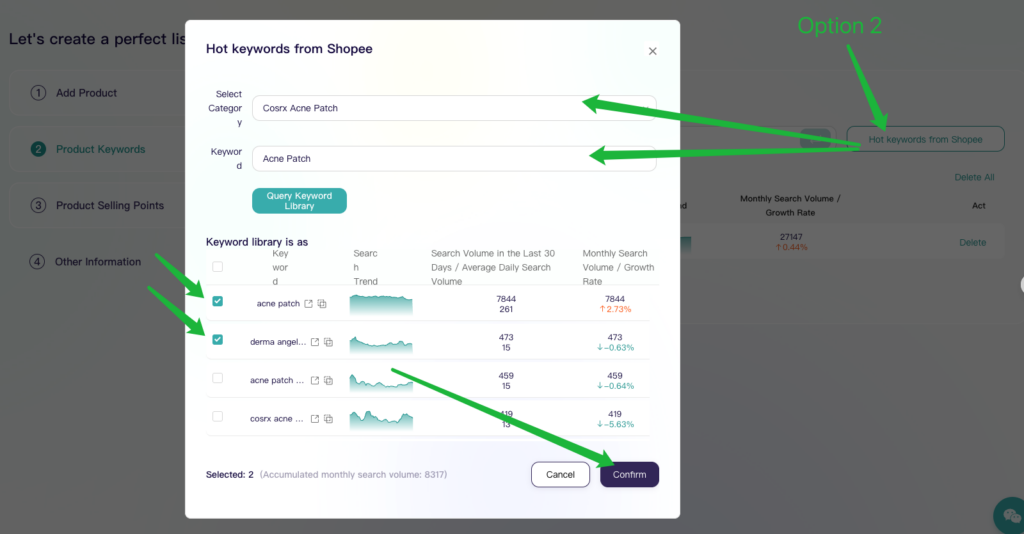View the acne patch search trend chart
Screen dimensions: 1024x534
pyautogui.click(x=381, y=304)
